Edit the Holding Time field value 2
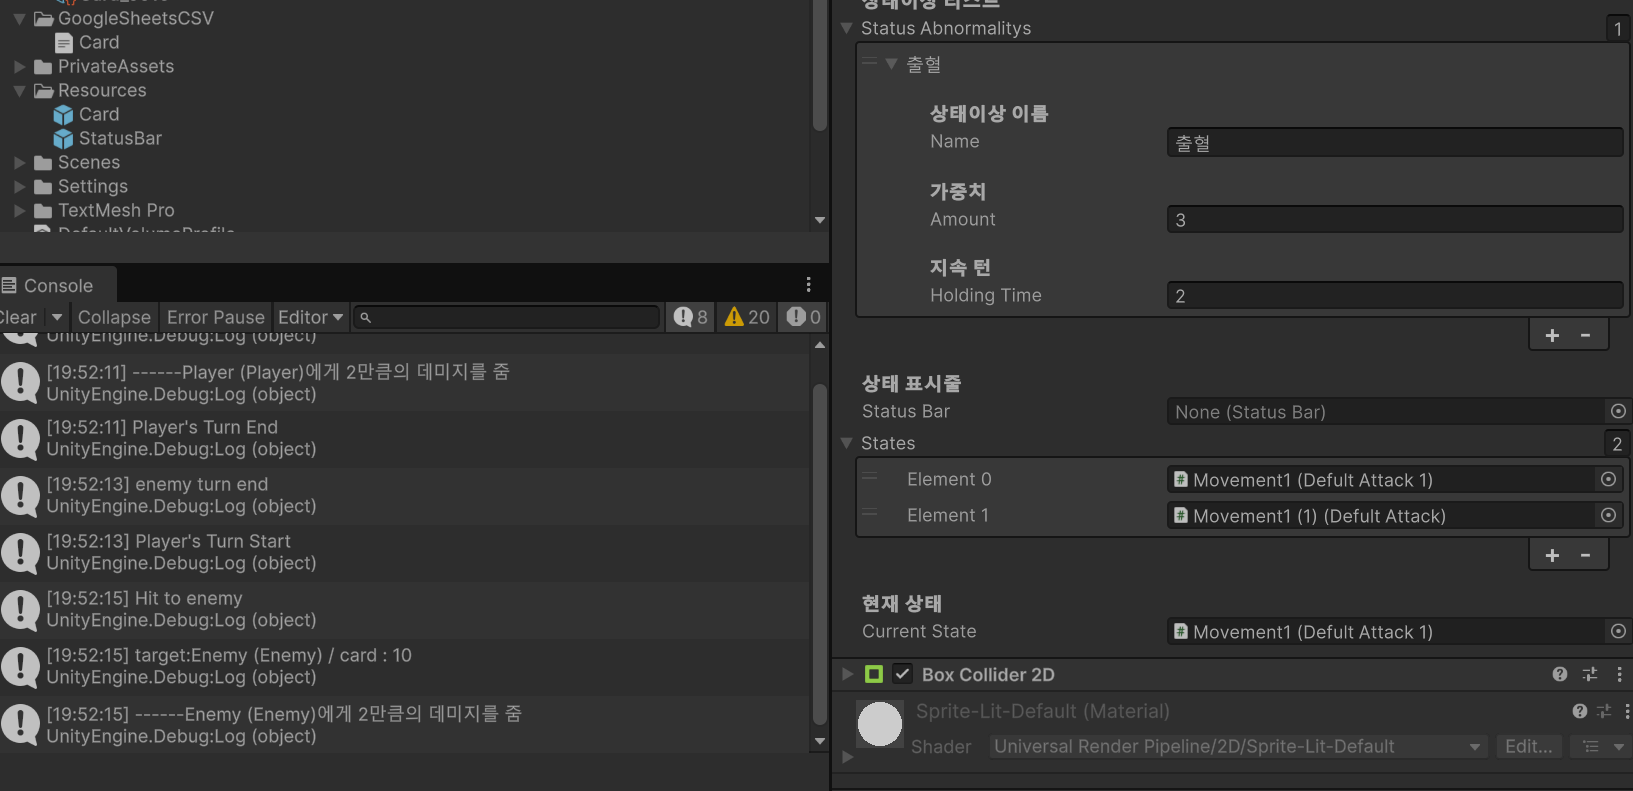 coord(1395,295)
